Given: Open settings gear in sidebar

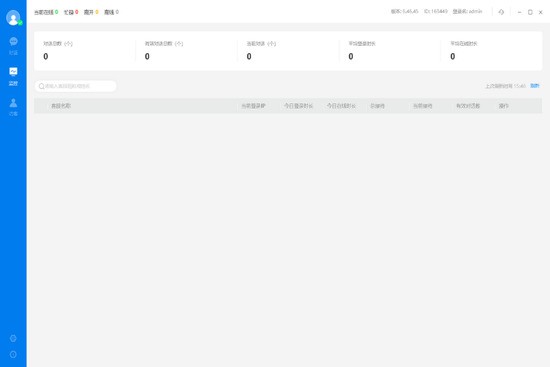Looking at the screenshot, I should pos(13,338).
